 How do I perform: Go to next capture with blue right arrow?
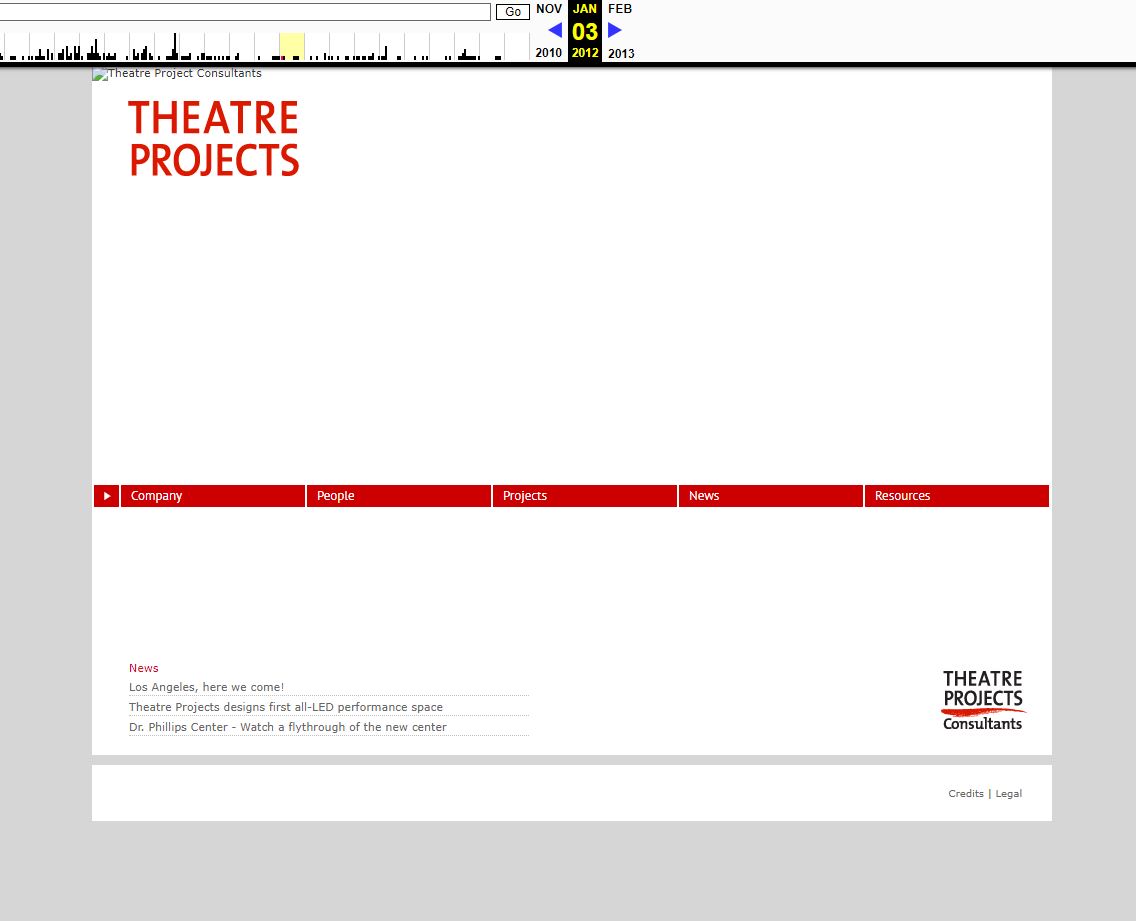(x=615, y=30)
